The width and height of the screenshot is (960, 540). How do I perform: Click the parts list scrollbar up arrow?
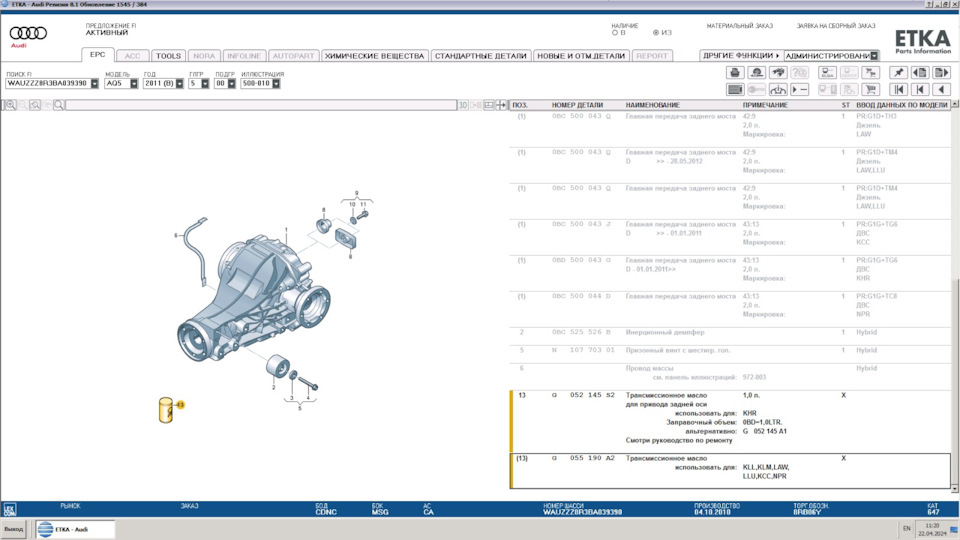click(x=954, y=105)
